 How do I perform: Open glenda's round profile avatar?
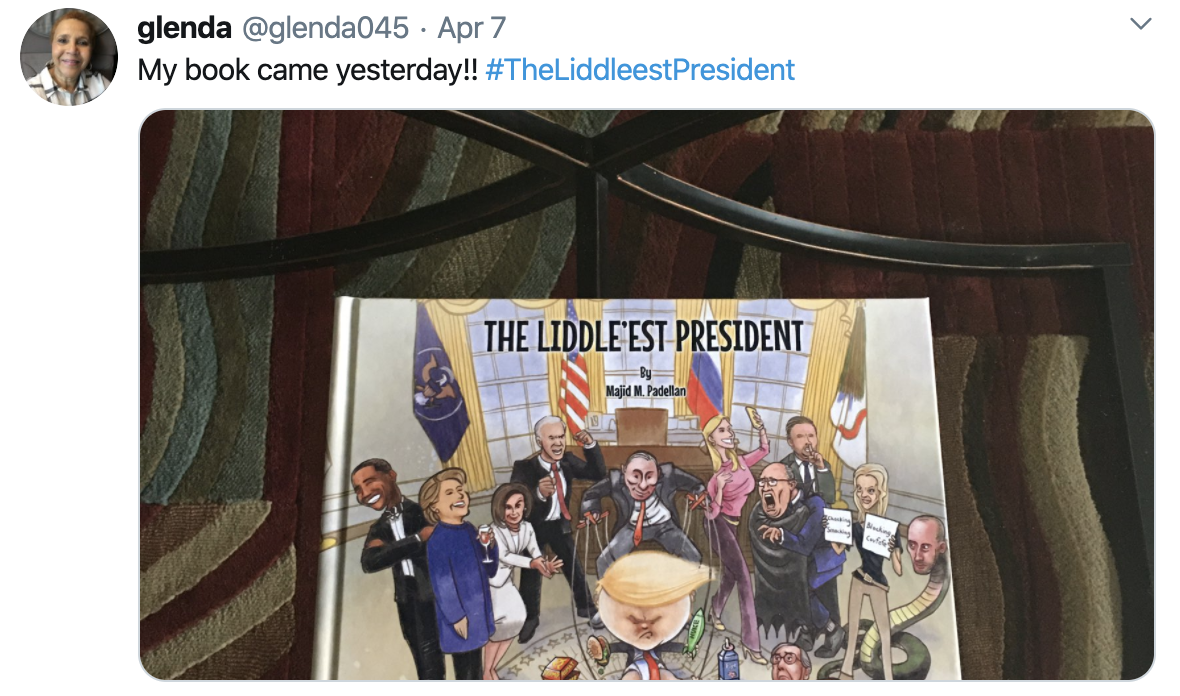pyautogui.click(x=68, y=57)
